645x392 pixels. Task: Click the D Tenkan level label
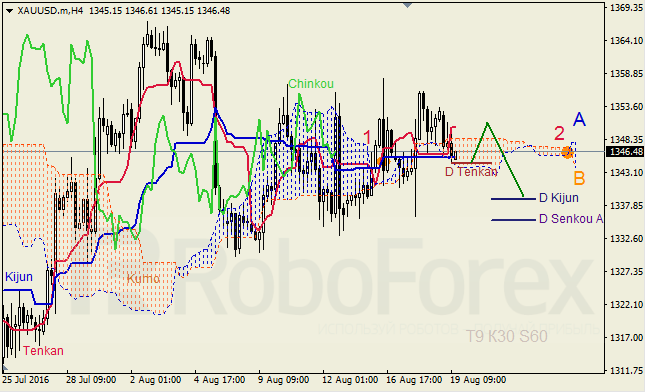coord(471,172)
